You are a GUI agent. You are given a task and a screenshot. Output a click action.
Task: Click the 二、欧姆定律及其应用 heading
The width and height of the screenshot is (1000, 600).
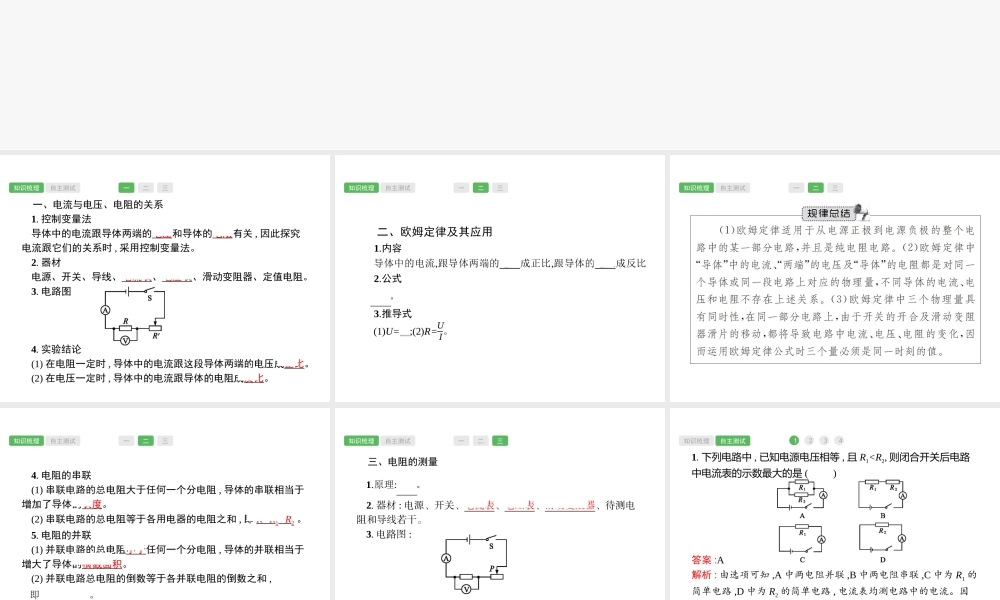(x=434, y=231)
